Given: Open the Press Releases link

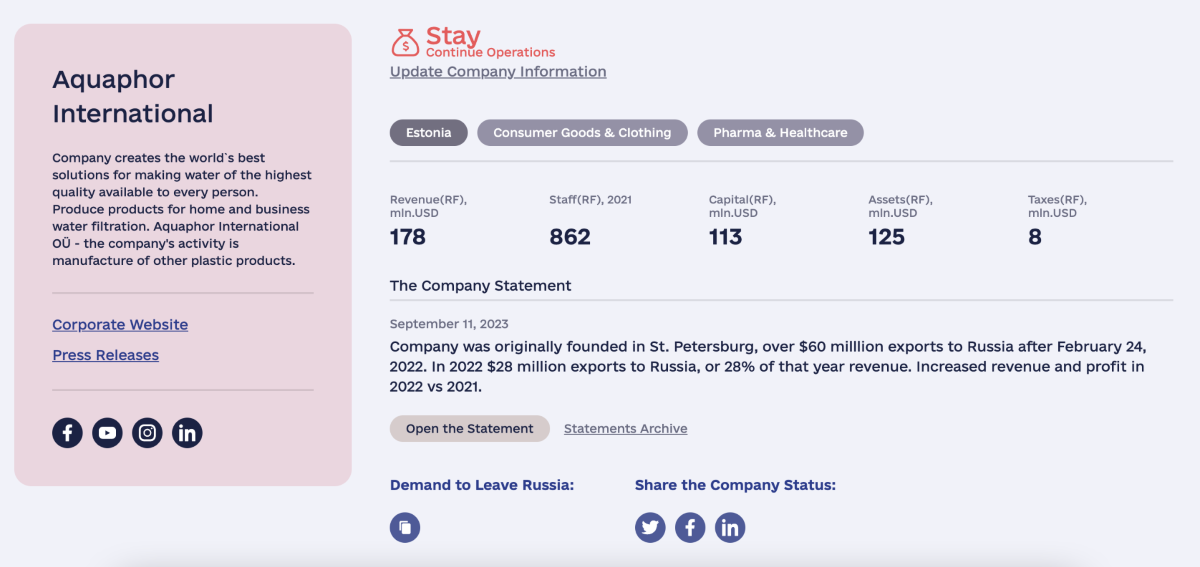Looking at the screenshot, I should pyautogui.click(x=105, y=355).
